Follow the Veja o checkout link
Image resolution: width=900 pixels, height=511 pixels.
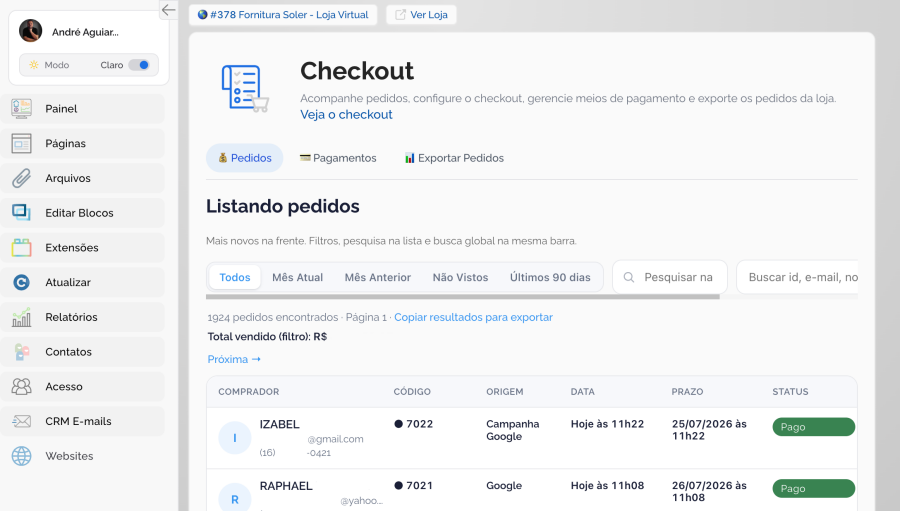(x=346, y=114)
